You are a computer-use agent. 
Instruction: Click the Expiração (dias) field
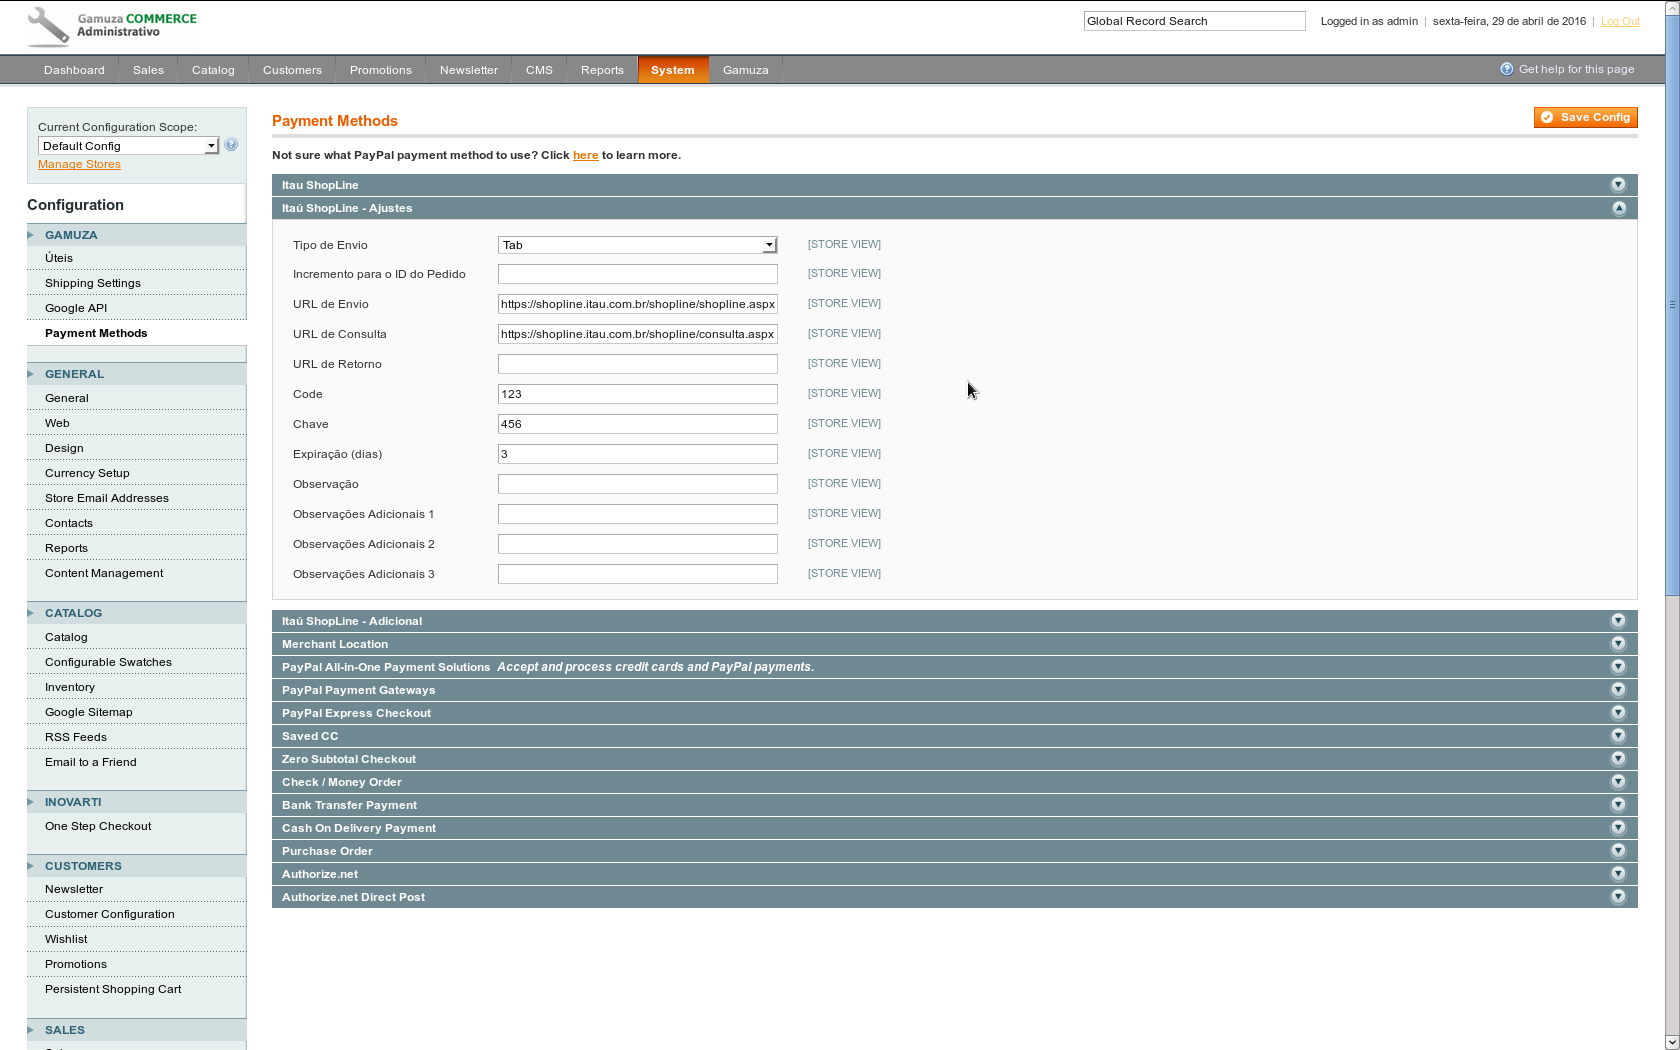click(x=637, y=454)
